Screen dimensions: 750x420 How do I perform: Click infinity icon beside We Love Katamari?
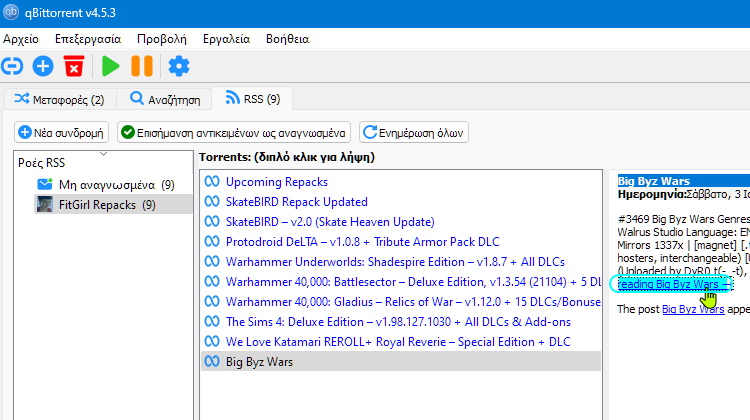click(212, 342)
